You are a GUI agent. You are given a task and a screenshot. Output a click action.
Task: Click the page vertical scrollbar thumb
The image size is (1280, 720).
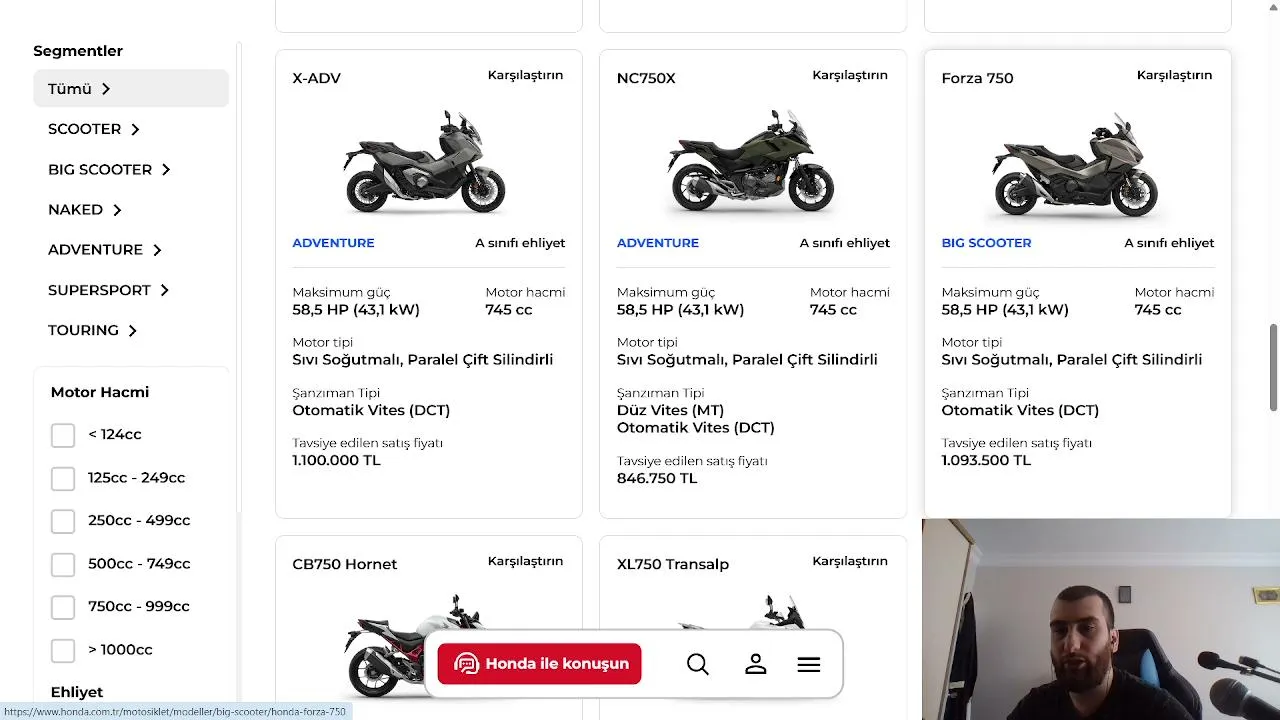point(1273,367)
